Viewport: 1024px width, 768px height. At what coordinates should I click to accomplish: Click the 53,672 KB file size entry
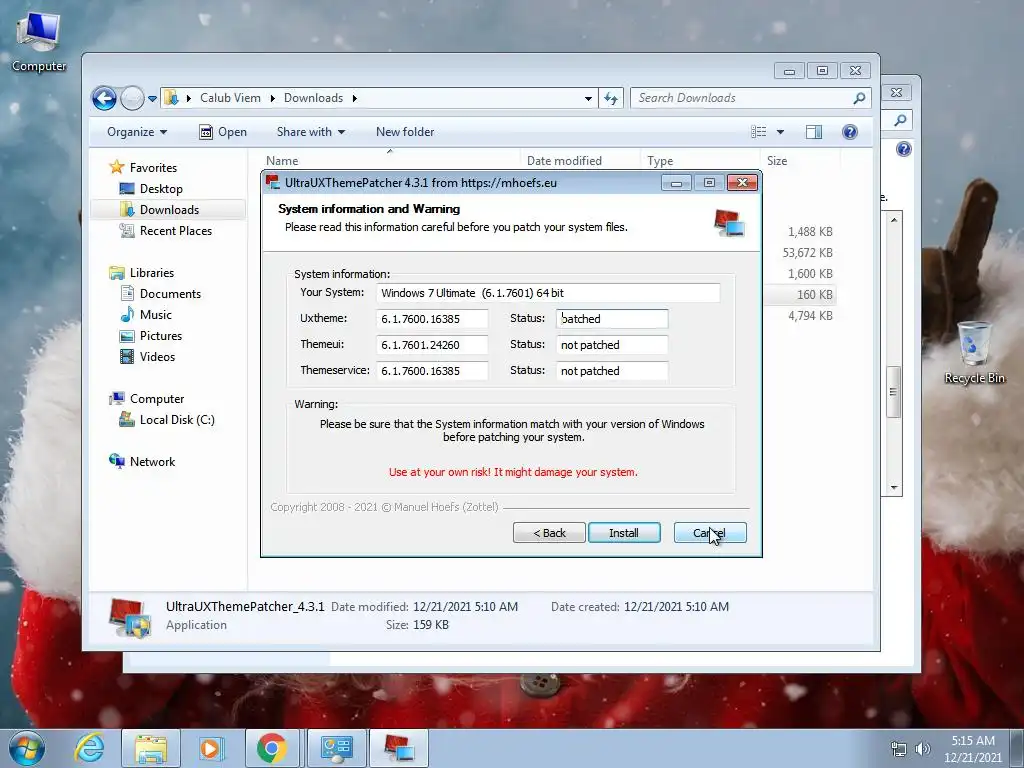click(x=807, y=253)
